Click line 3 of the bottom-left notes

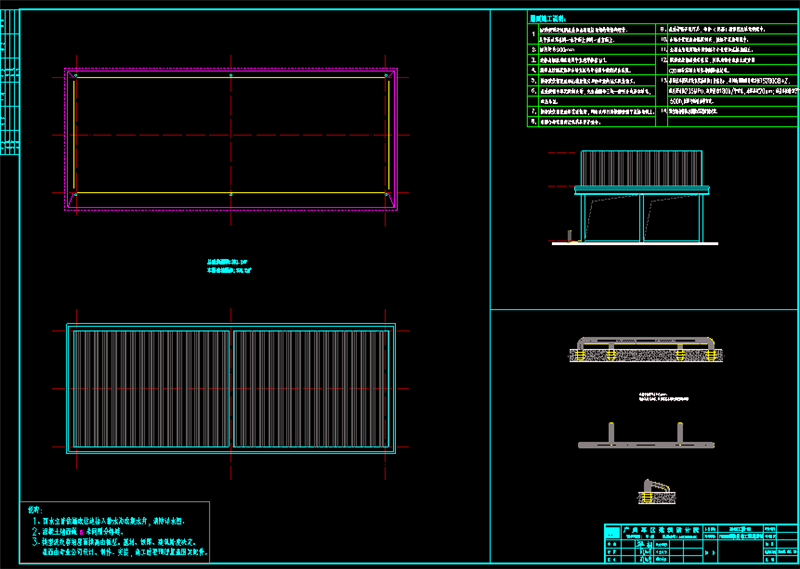[x=113, y=542]
